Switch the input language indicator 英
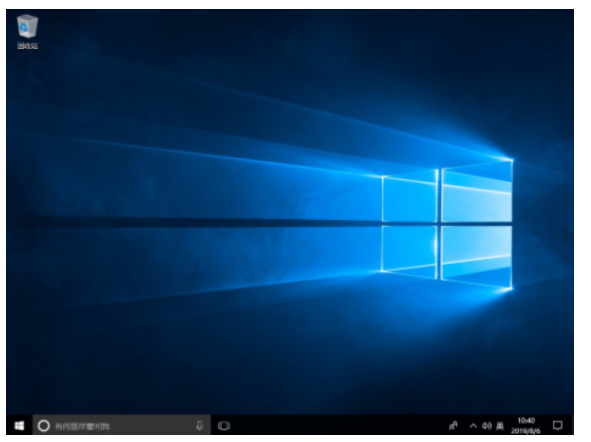 [500, 426]
